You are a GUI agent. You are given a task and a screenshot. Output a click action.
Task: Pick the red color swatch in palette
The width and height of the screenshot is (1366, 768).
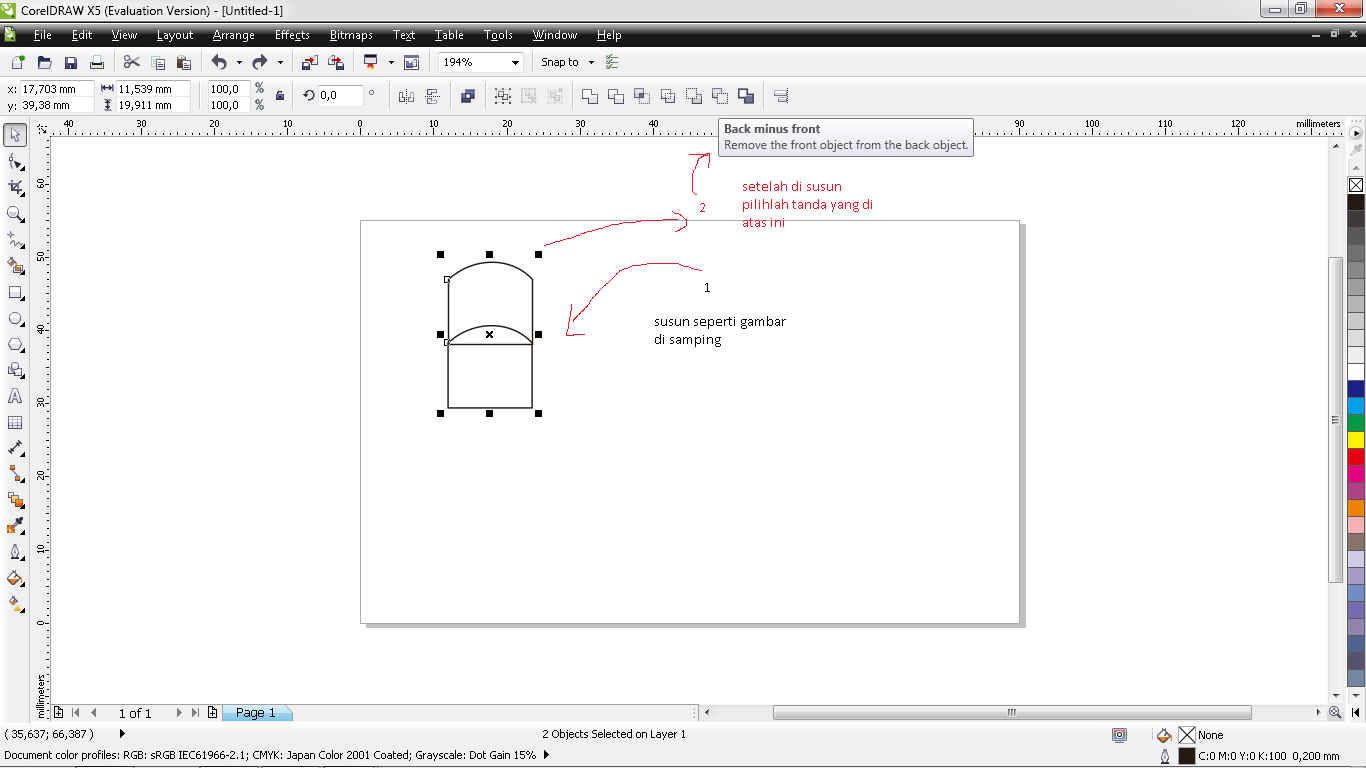tap(1356, 457)
